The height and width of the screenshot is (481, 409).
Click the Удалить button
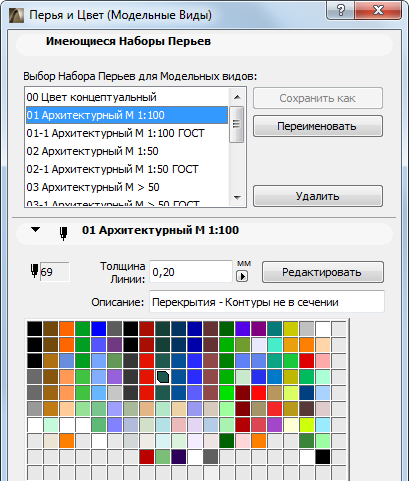[318, 196]
